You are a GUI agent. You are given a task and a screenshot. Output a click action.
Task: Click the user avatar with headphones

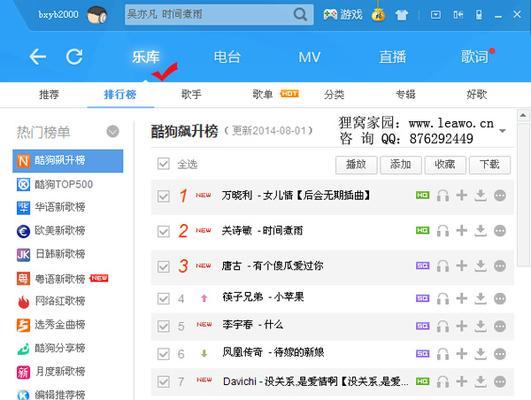(x=97, y=15)
